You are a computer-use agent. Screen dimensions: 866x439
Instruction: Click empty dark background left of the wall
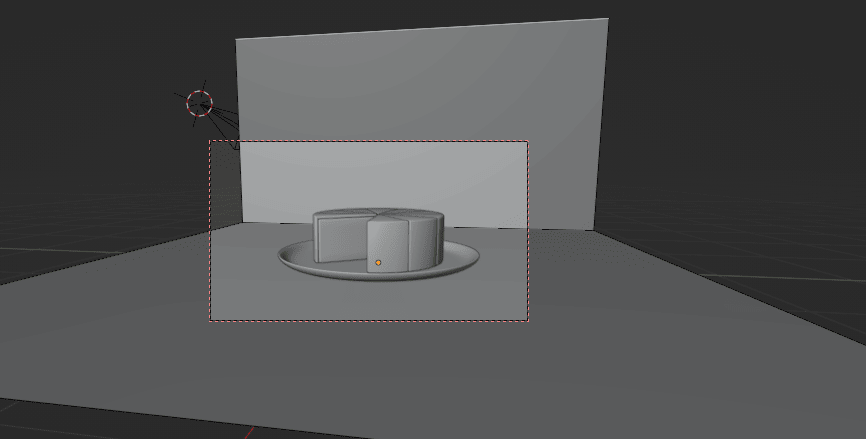100,150
